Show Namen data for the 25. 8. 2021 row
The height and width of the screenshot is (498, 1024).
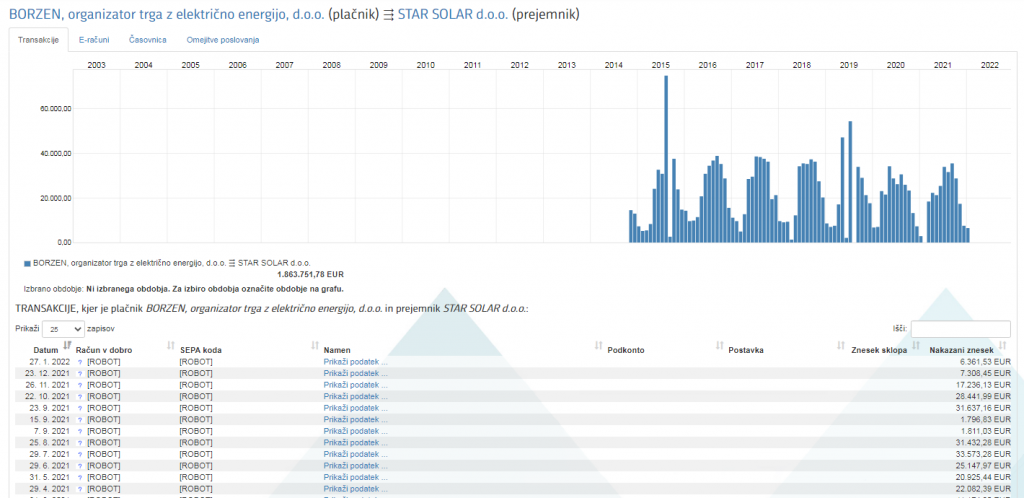(355, 443)
